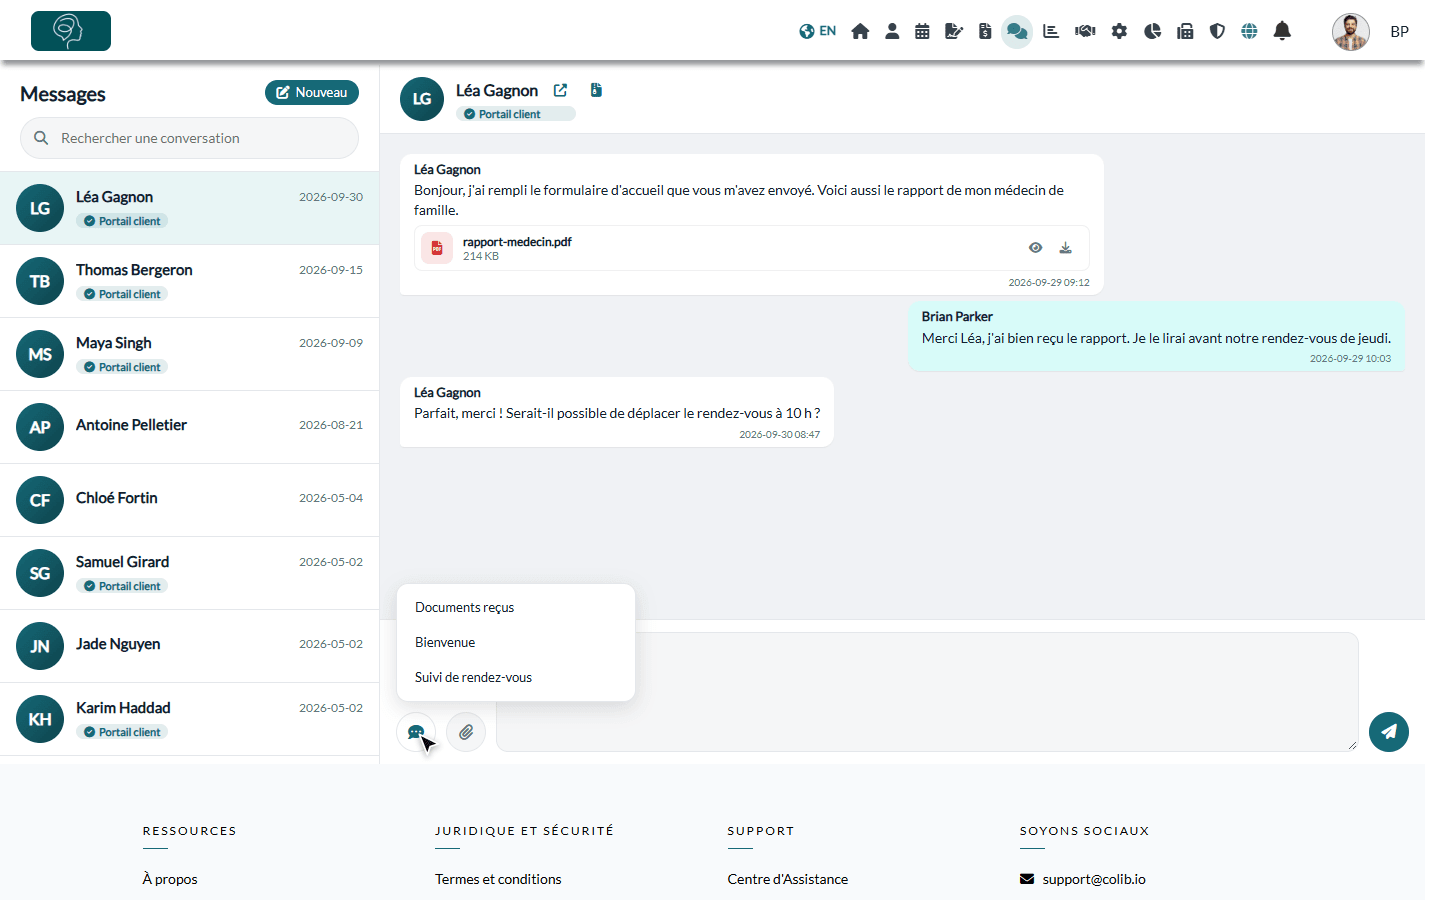Open the handshake partners icon
This screenshot has width=1440, height=900.
tap(1085, 31)
